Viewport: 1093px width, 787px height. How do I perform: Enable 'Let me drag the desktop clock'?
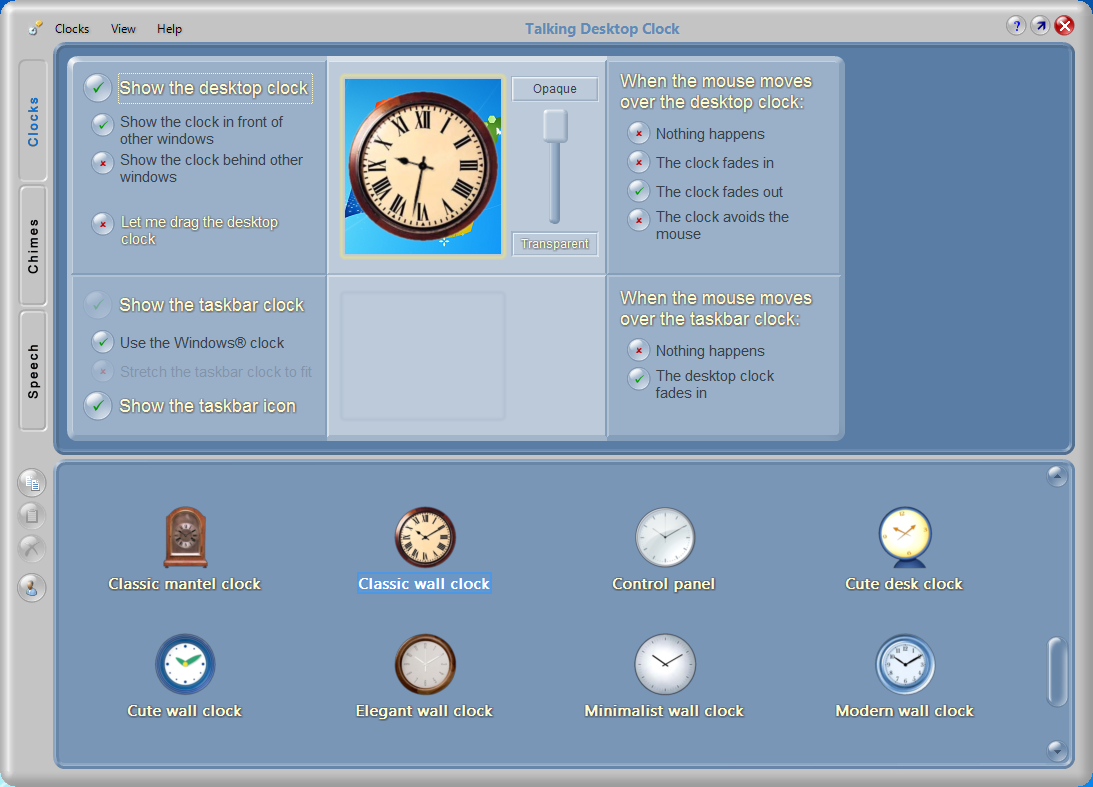click(x=102, y=225)
